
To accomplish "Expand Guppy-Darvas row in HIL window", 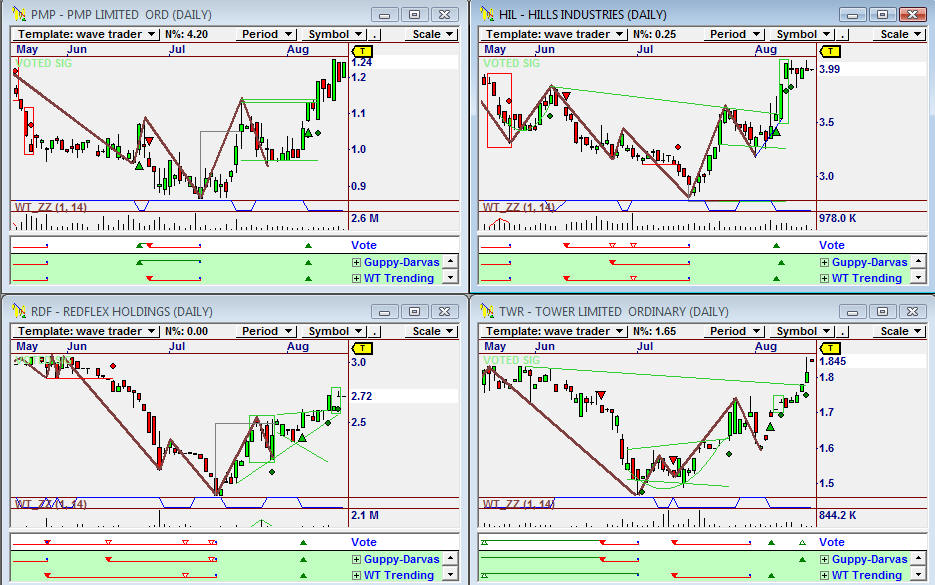I will click(x=824, y=262).
